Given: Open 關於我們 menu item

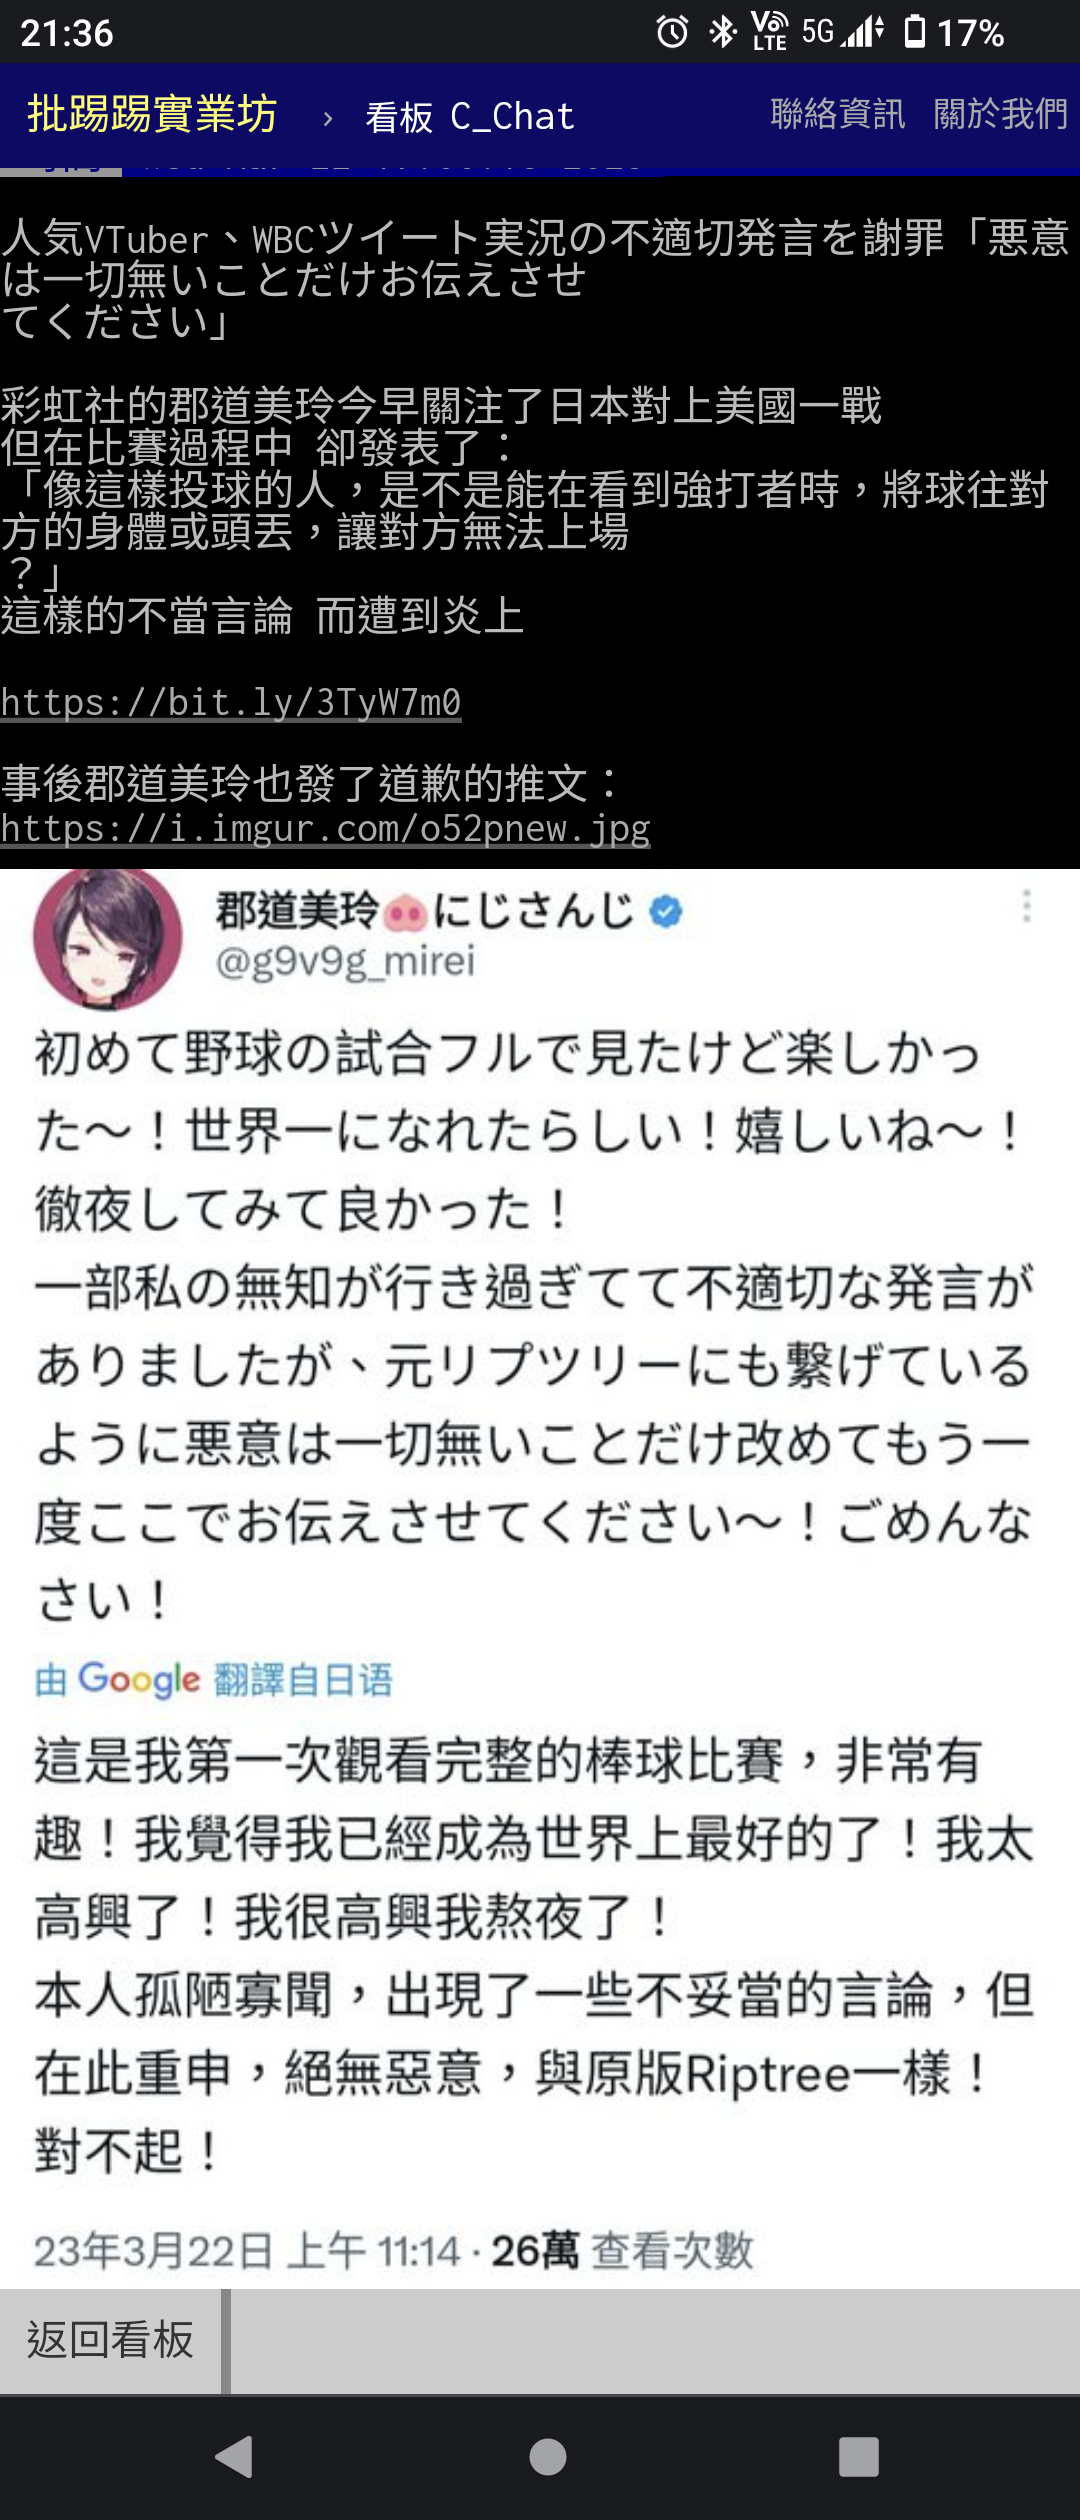Looking at the screenshot, I should 1001,114.
